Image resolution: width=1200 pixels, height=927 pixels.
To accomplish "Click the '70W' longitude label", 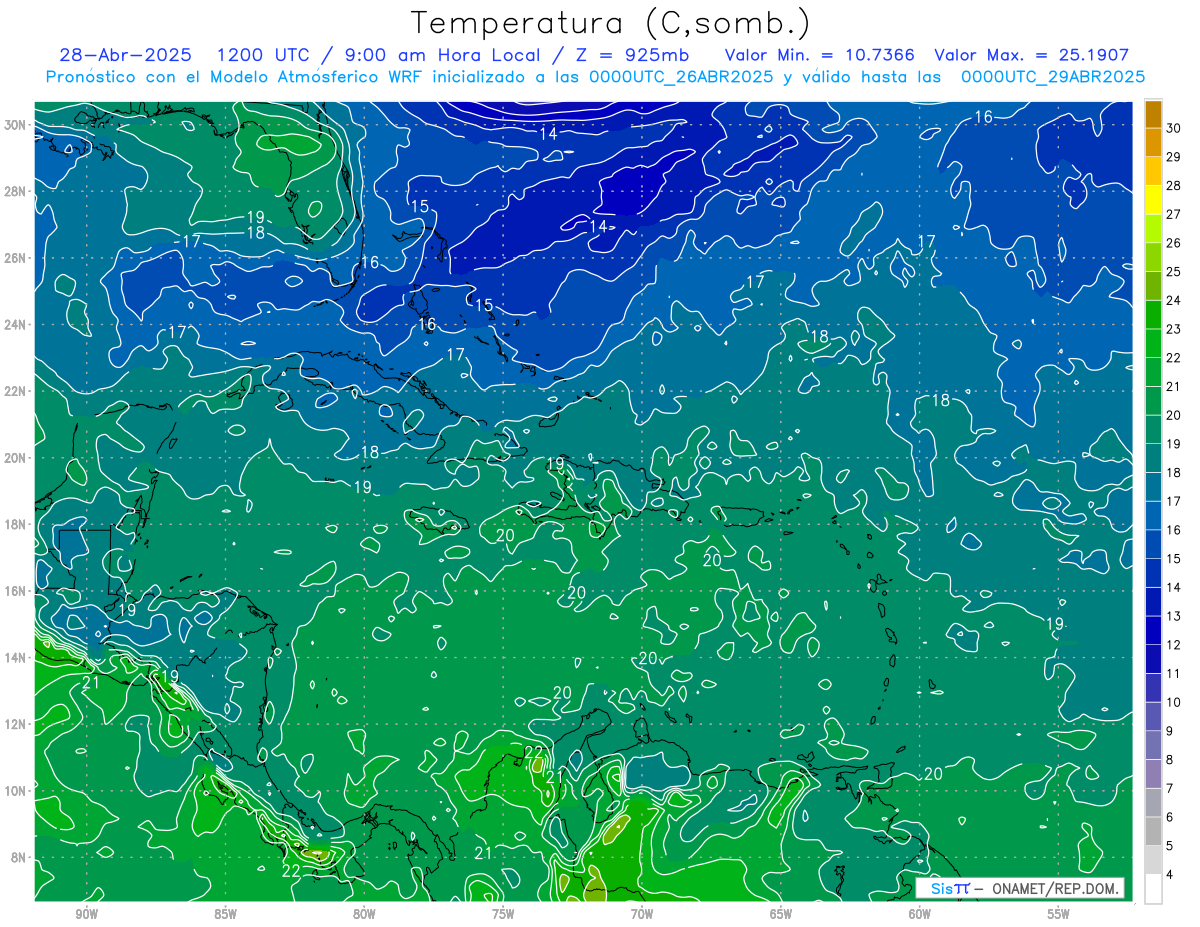I will point(642,914).
